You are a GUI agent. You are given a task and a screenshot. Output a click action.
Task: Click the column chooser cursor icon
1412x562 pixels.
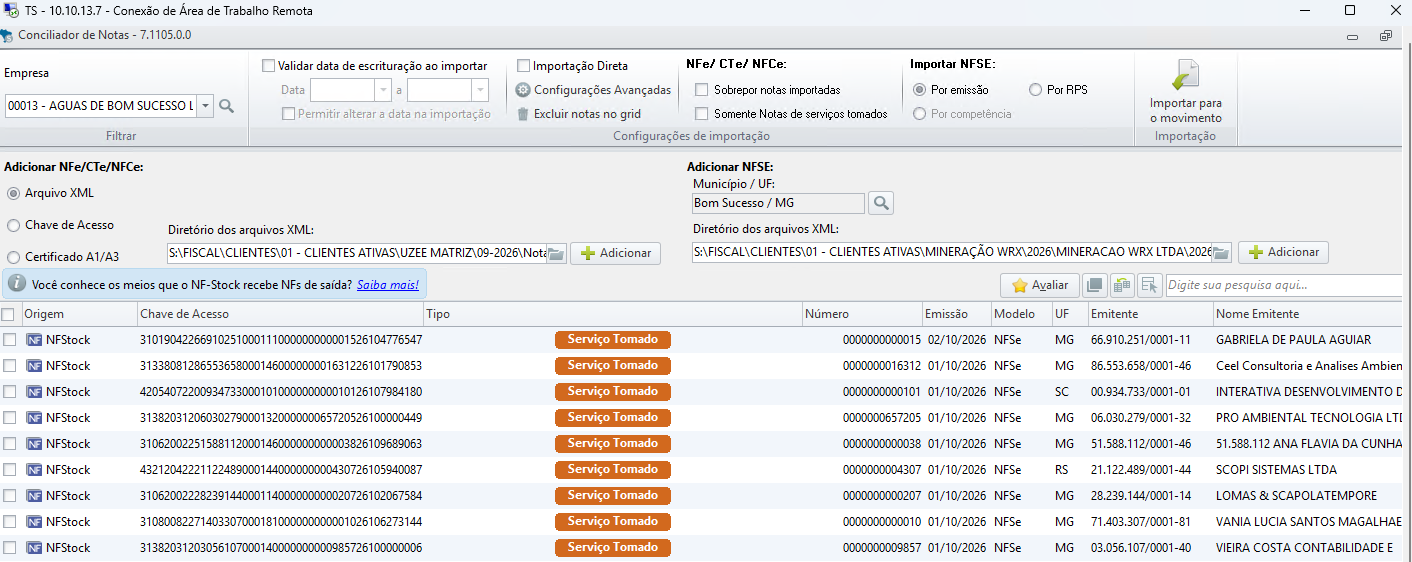click(1148, 285)
